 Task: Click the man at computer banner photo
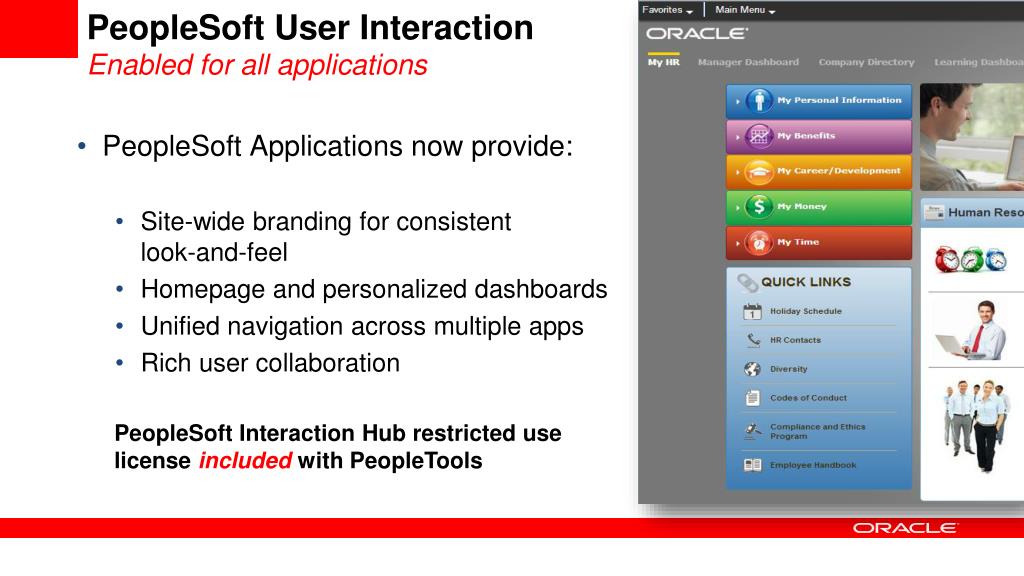tap(972, 136)
